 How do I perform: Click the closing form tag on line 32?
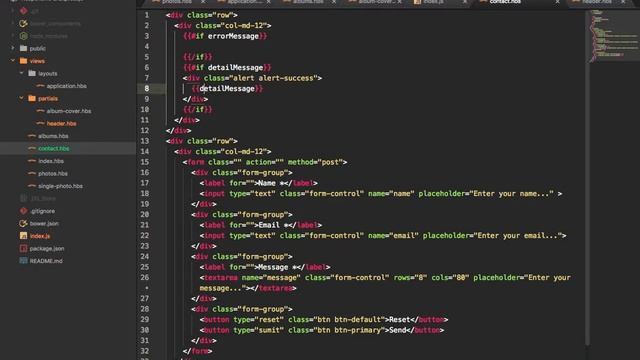click(x=197, y=351)
